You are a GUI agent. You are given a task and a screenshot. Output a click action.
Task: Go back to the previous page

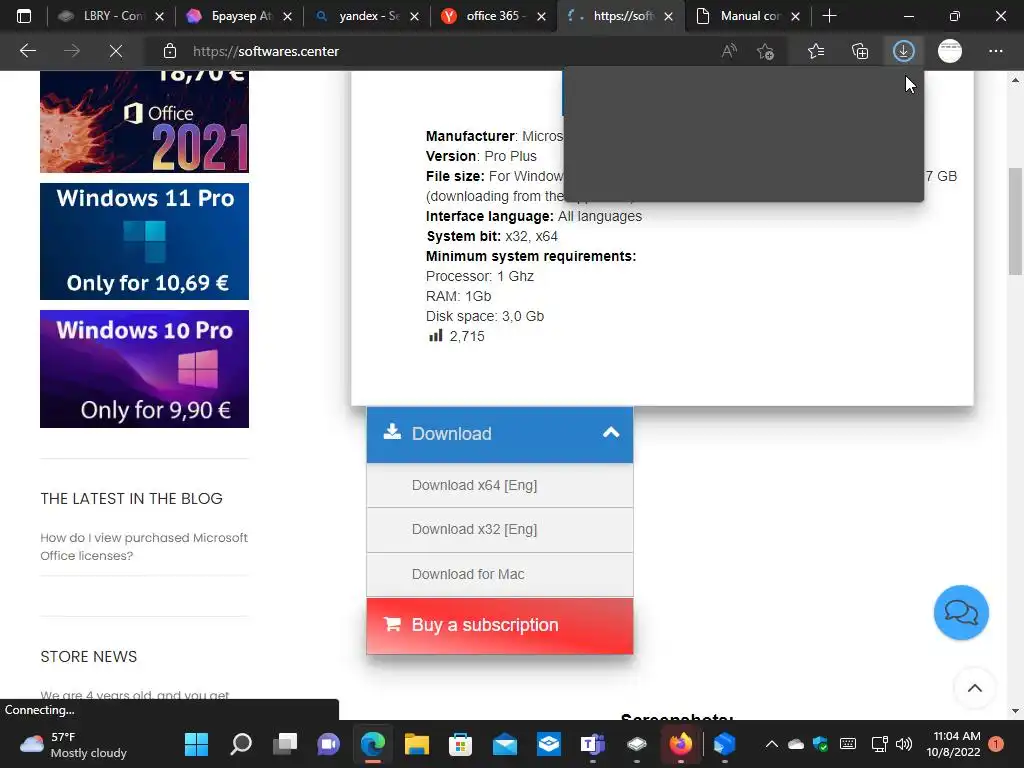point(28,51)
